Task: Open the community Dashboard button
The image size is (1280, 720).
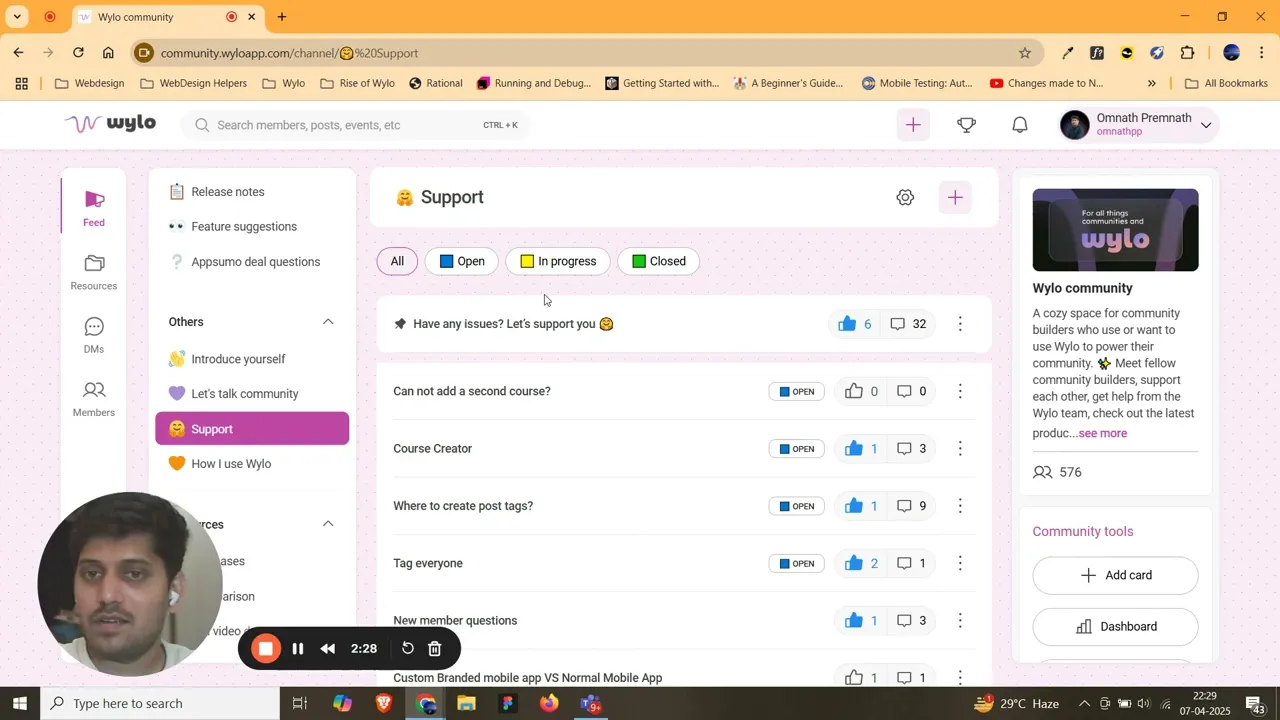Action: click(1115, 627)
